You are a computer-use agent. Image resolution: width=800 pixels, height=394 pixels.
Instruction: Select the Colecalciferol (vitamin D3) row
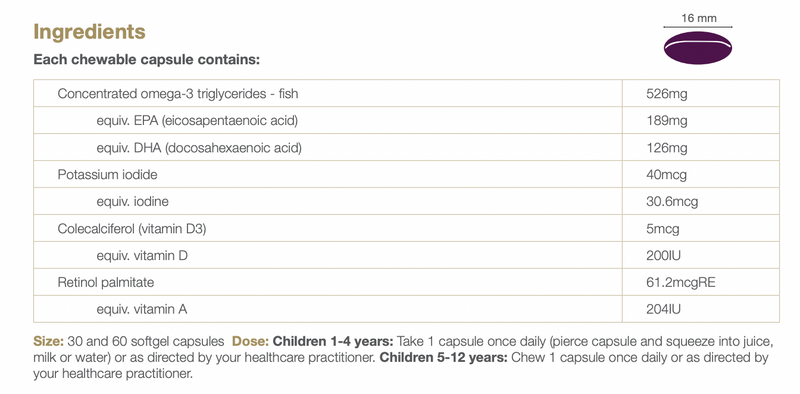(406, 229)
